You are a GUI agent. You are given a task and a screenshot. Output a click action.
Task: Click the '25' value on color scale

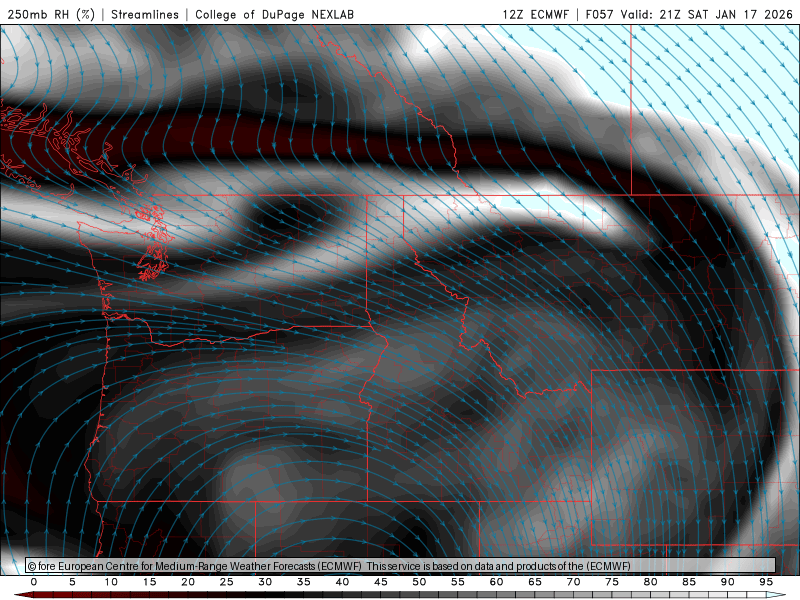point(227,582)
